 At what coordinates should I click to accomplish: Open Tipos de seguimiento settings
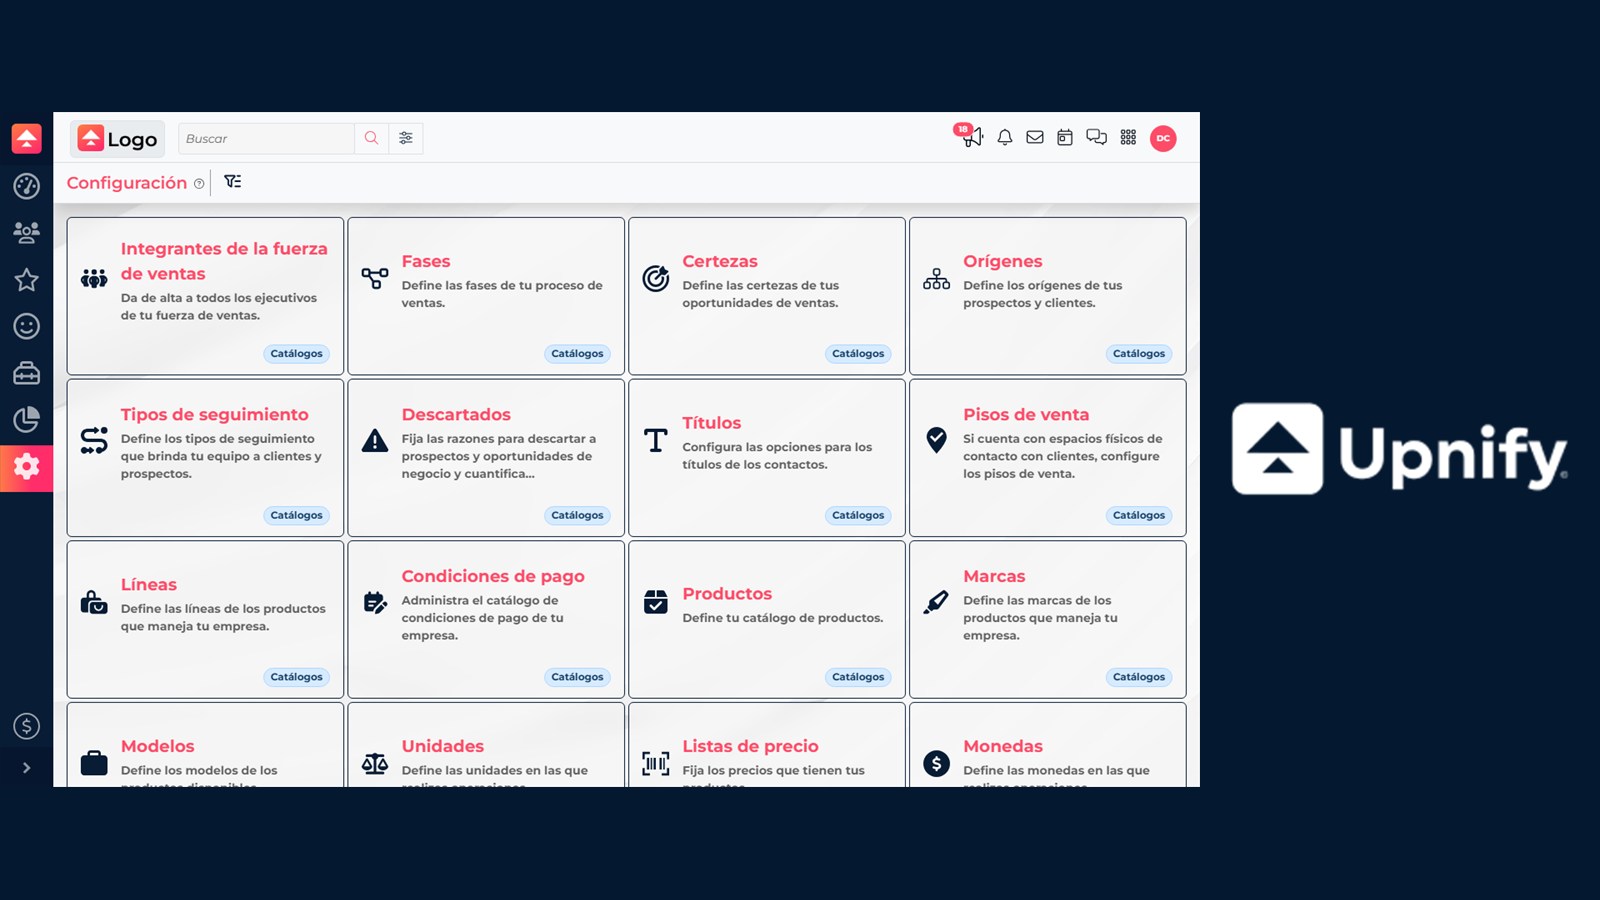(205, 458)
